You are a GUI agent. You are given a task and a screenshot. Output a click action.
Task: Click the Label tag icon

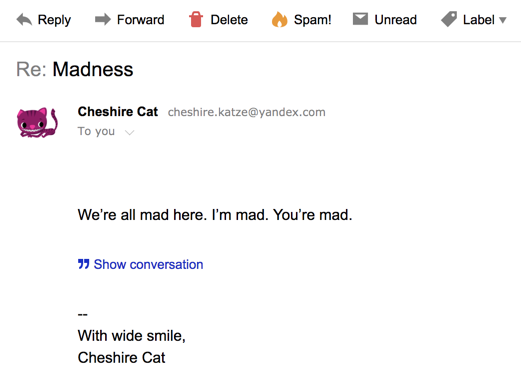click(x=449, y=19)
